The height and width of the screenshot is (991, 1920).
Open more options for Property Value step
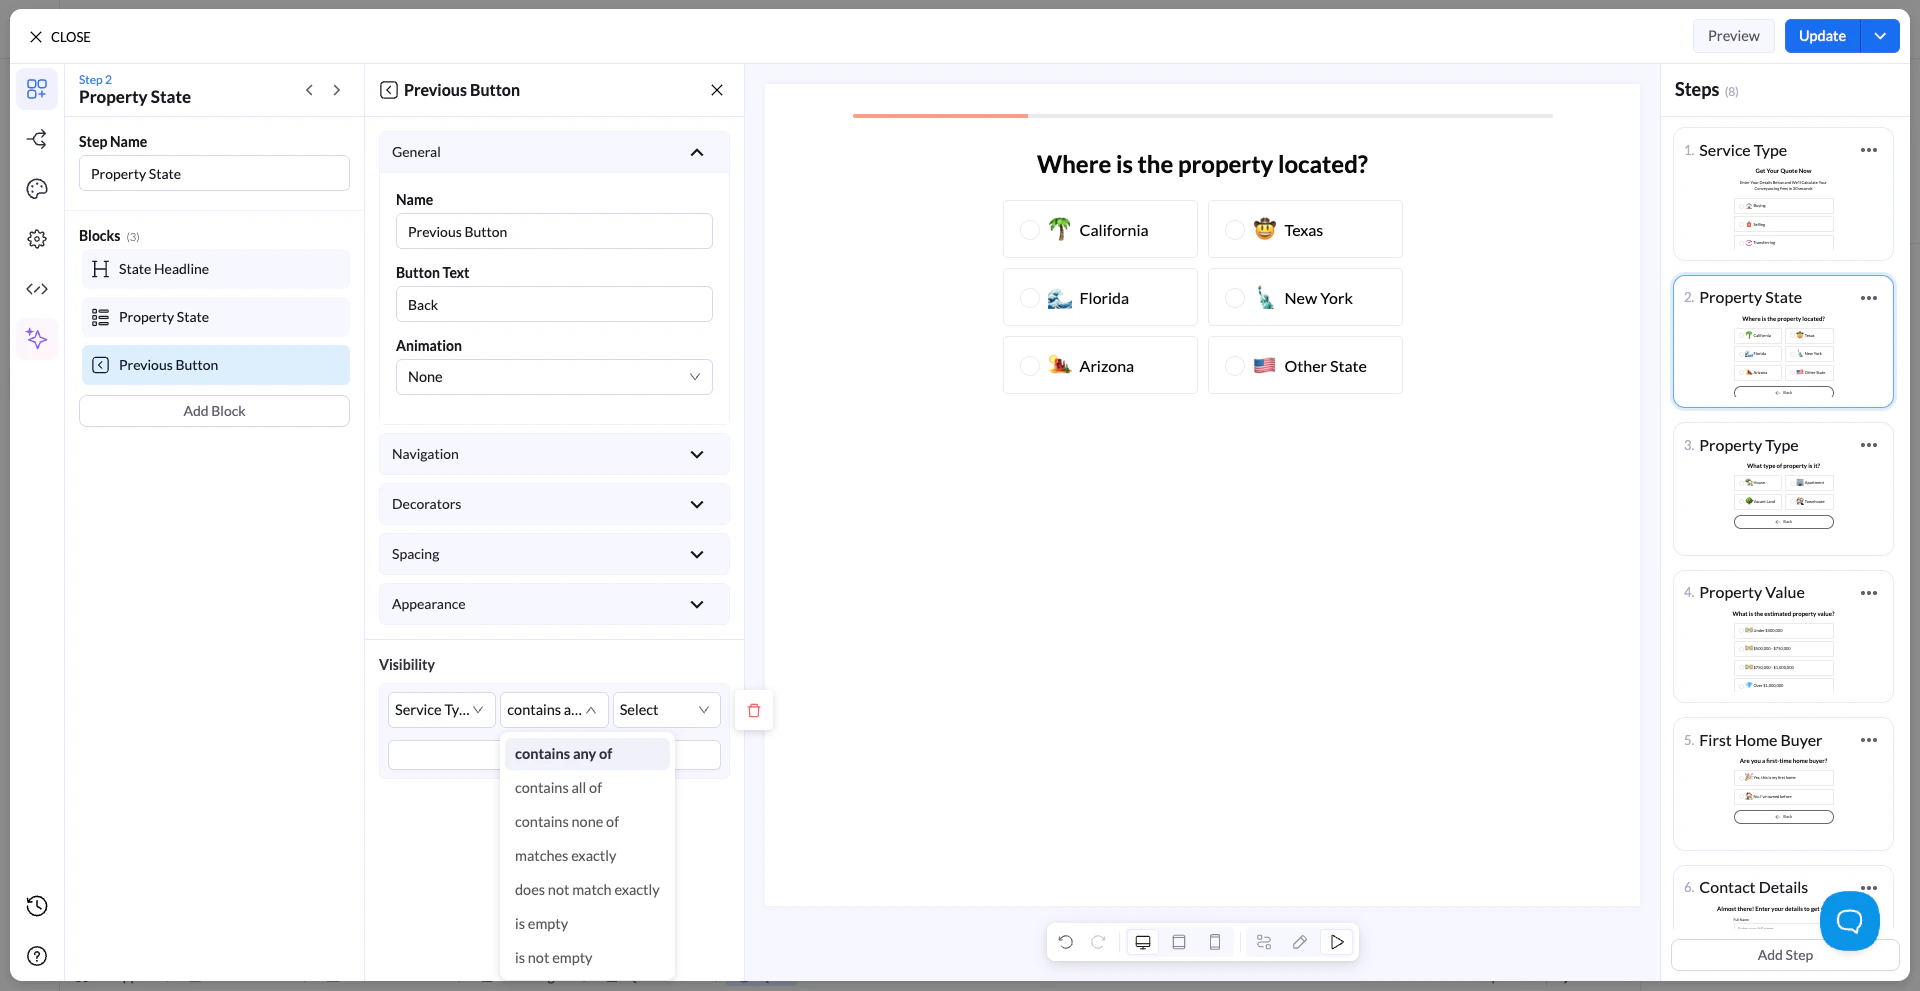coord(1869,593)
